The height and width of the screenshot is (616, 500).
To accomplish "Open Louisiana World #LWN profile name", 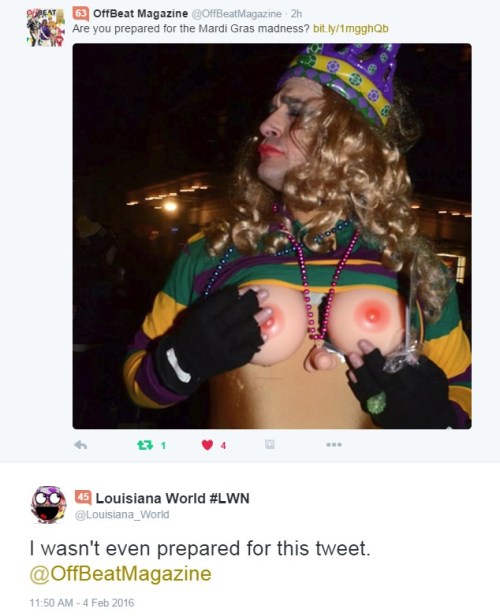I will (x=173, y=498).
